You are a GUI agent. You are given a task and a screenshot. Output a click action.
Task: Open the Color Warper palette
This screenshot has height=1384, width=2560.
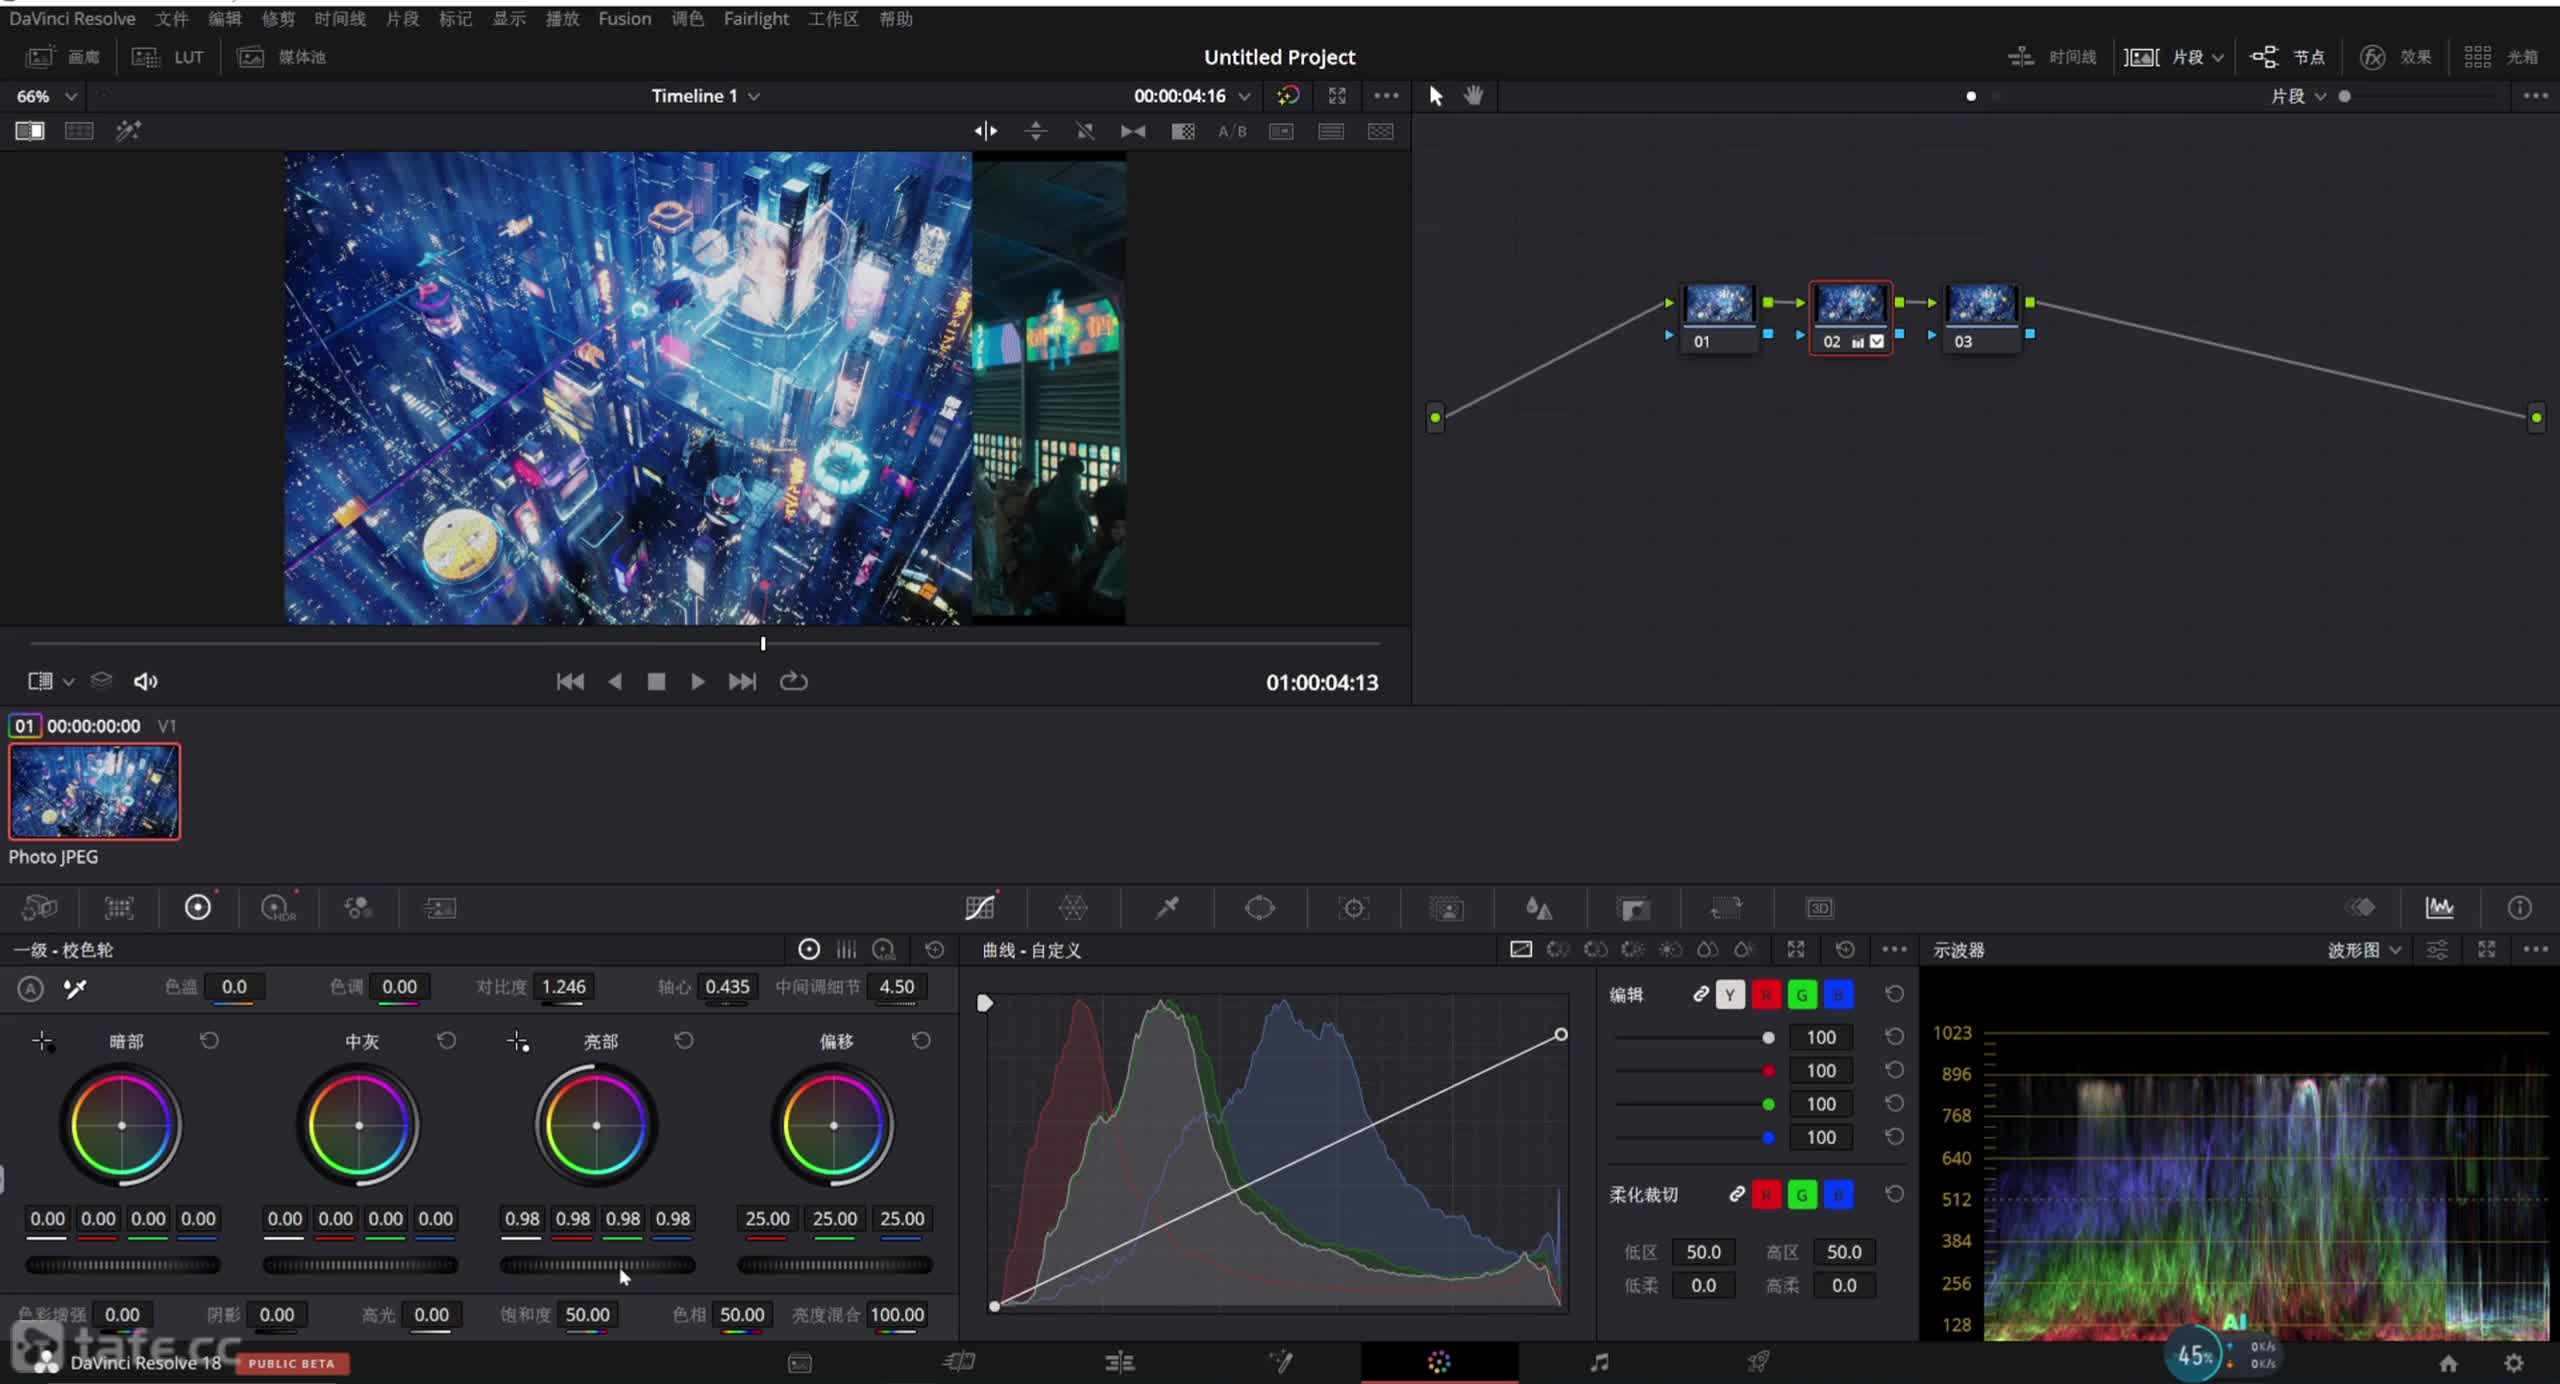1073,908
